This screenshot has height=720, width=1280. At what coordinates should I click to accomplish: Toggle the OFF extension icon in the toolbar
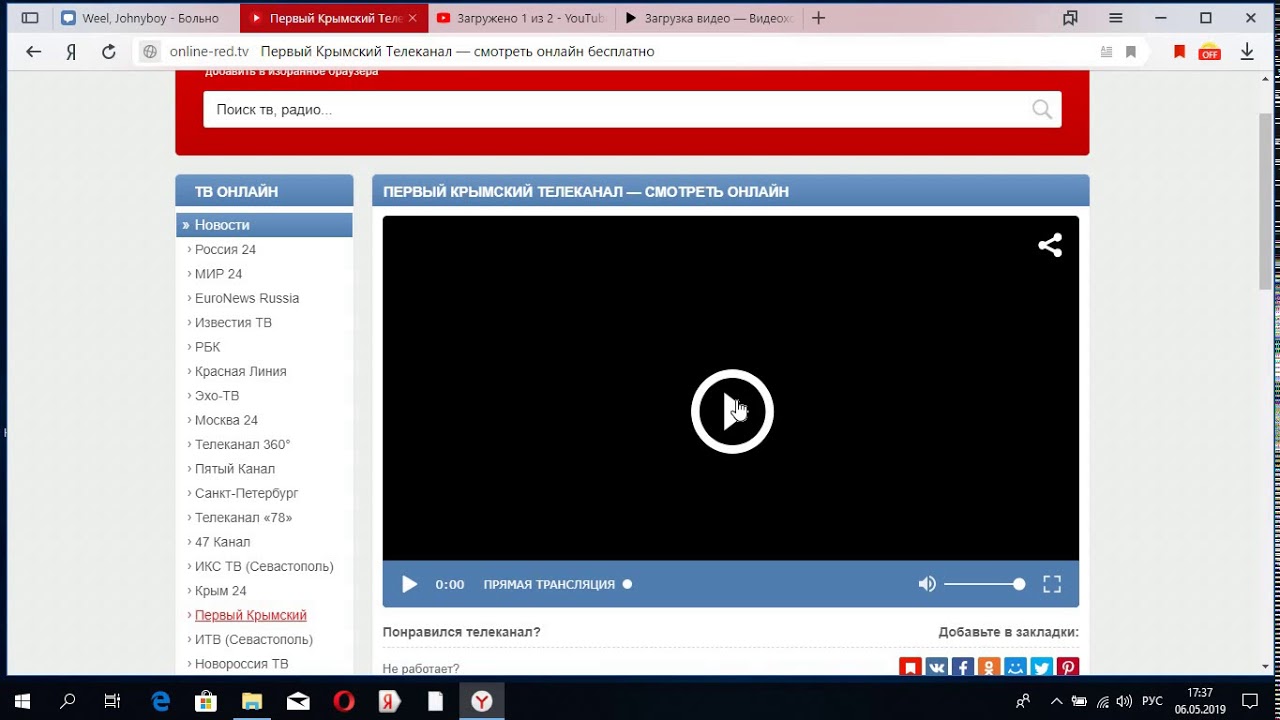pos(1210,52)
